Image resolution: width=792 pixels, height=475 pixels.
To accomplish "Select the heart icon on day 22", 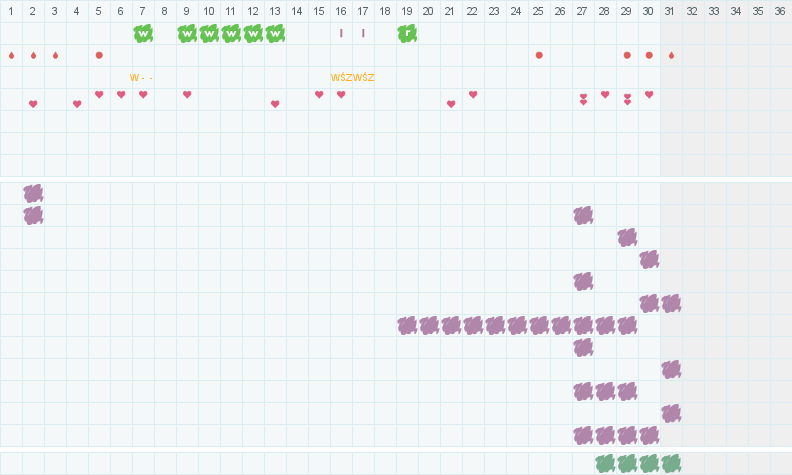I will click(473, 95).
